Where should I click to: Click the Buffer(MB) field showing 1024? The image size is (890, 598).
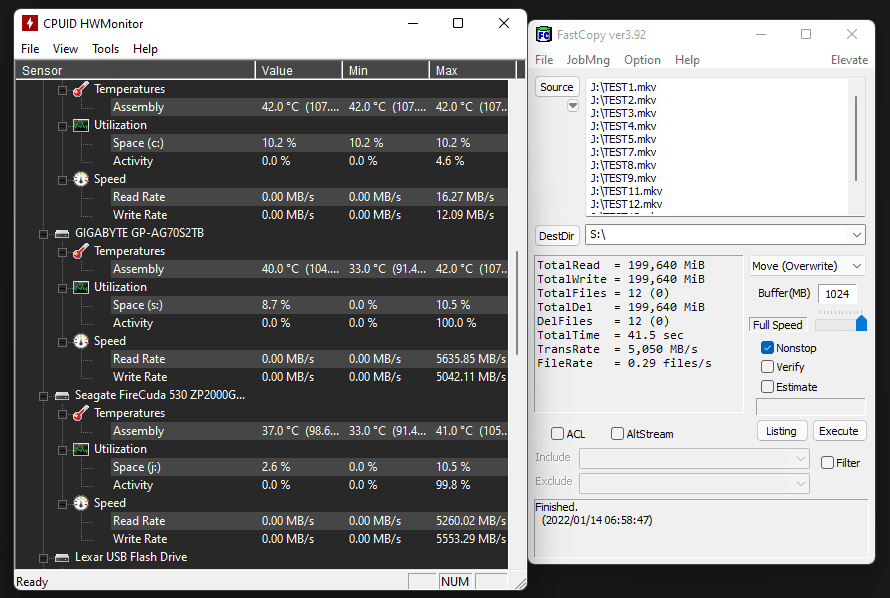coord(837,294)
